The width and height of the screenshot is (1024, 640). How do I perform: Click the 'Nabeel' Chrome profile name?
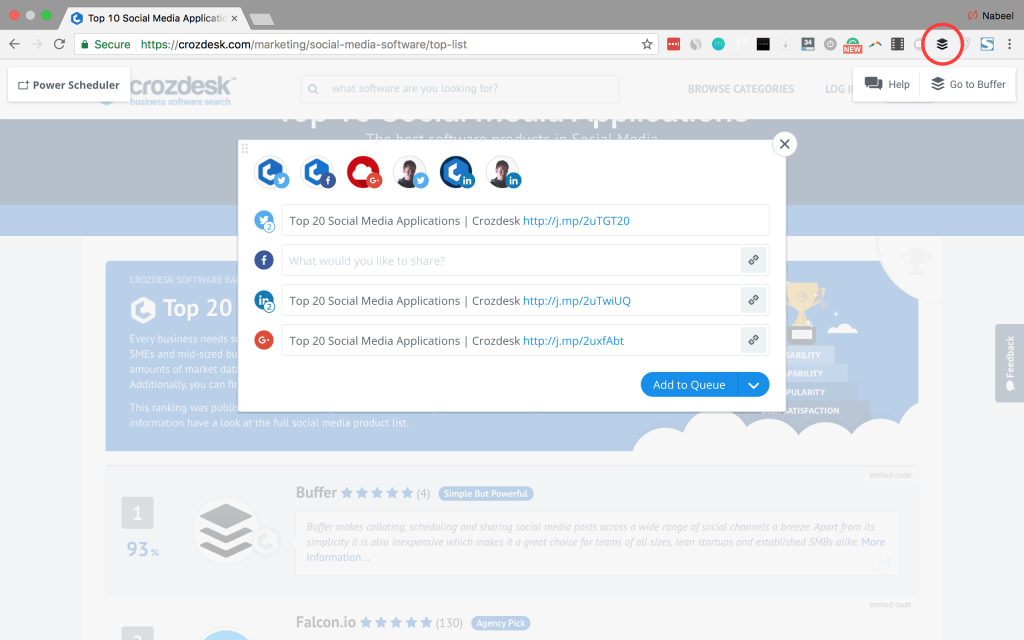(x=997, y=16)
